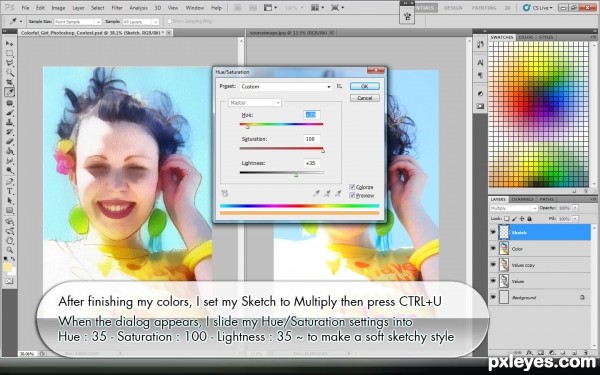Toggle Quick Mask mode button
This screenshot has height=375, width=600.
[9, 281]
